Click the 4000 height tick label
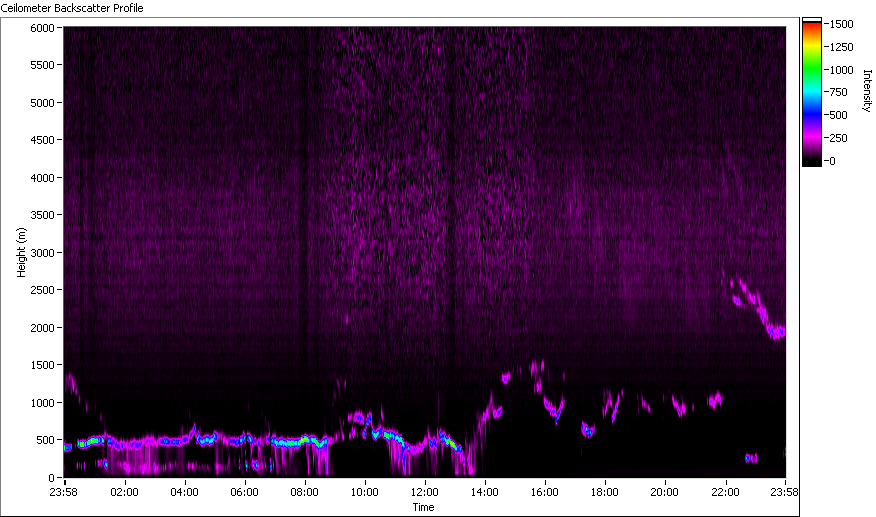Viewport: 876px width, 517px height. pos(42,178)
